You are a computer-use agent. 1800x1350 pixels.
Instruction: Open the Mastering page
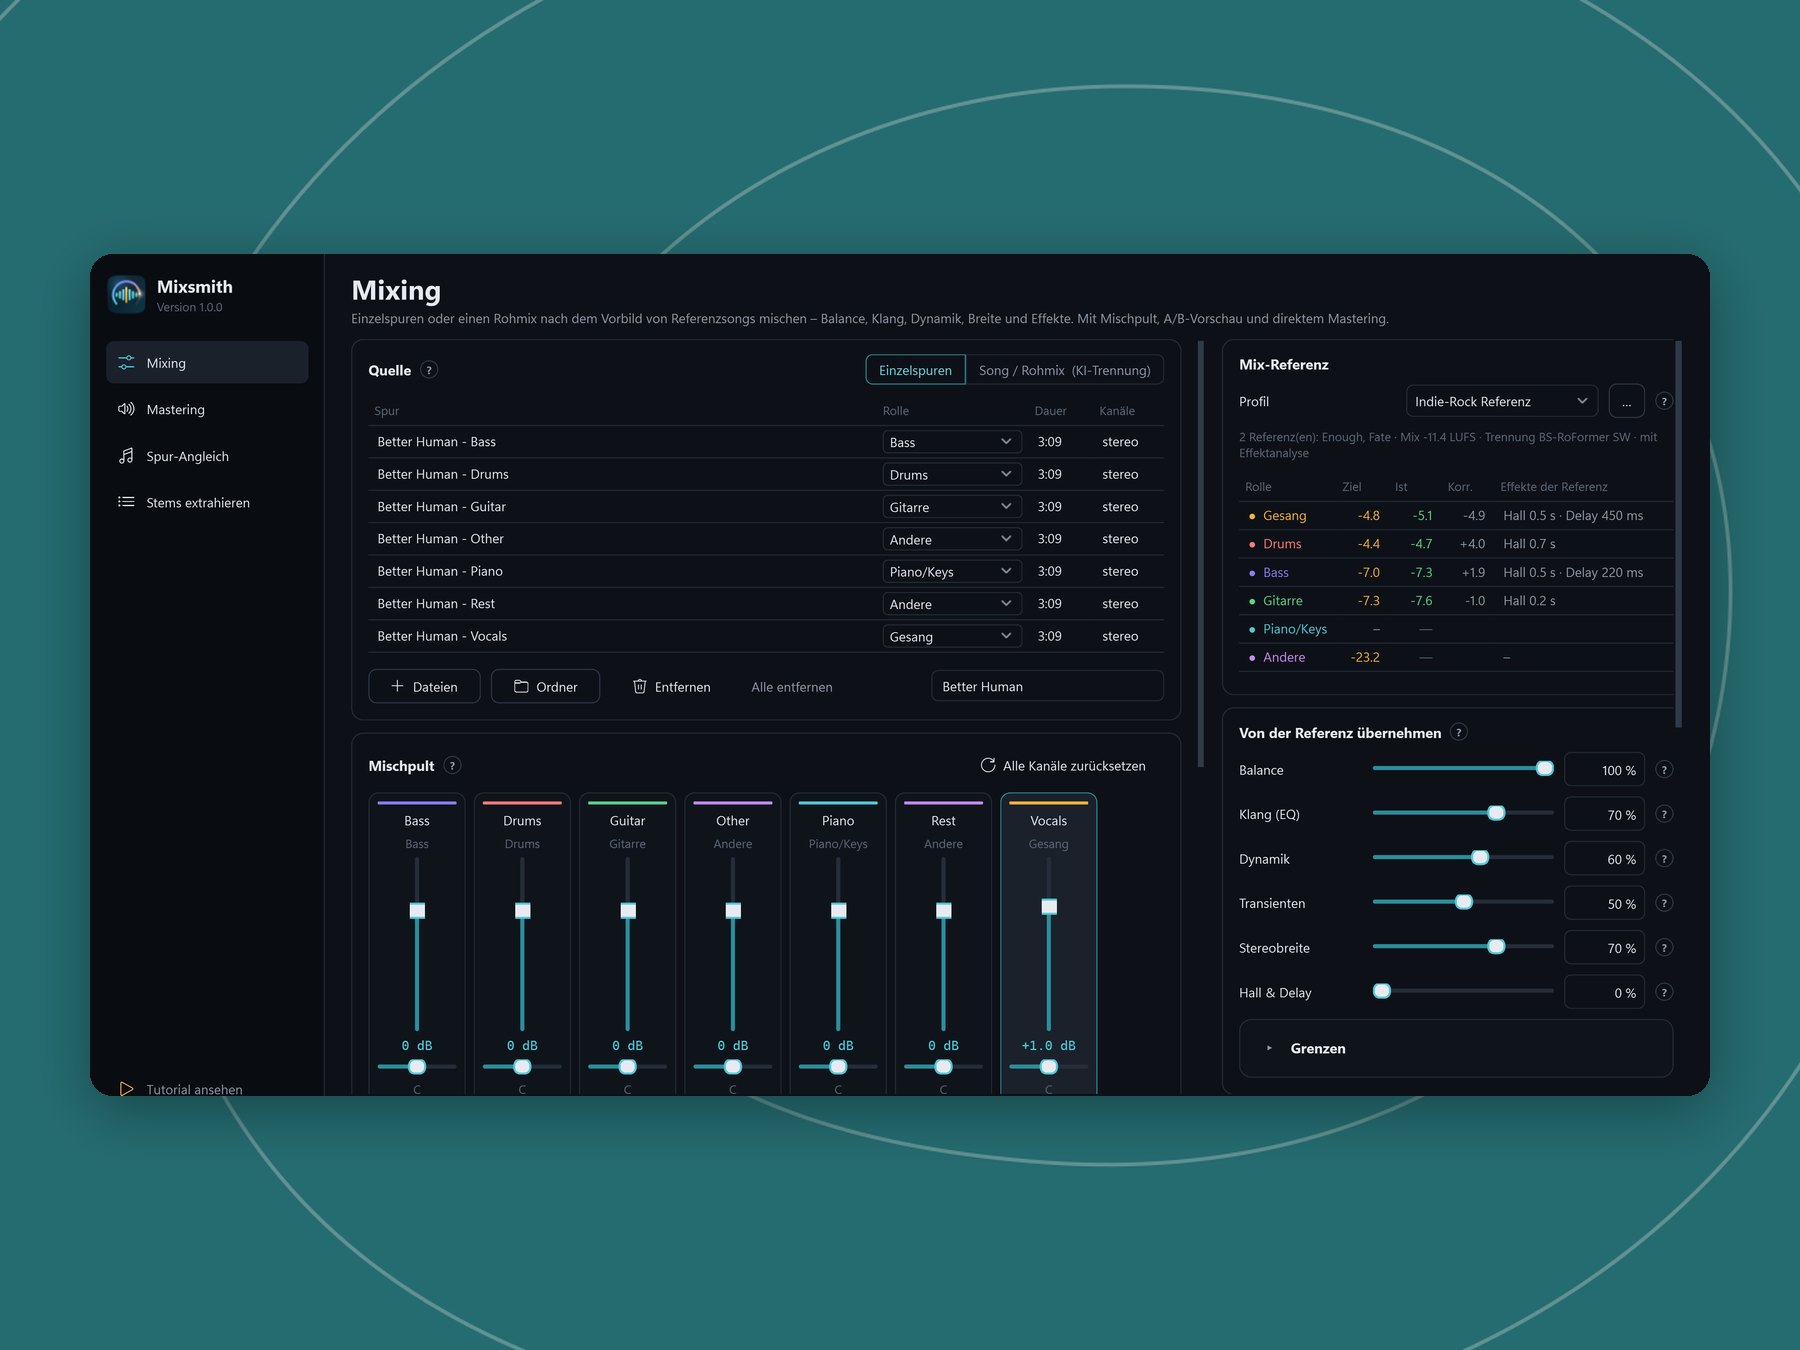click(x=207, y=409)
